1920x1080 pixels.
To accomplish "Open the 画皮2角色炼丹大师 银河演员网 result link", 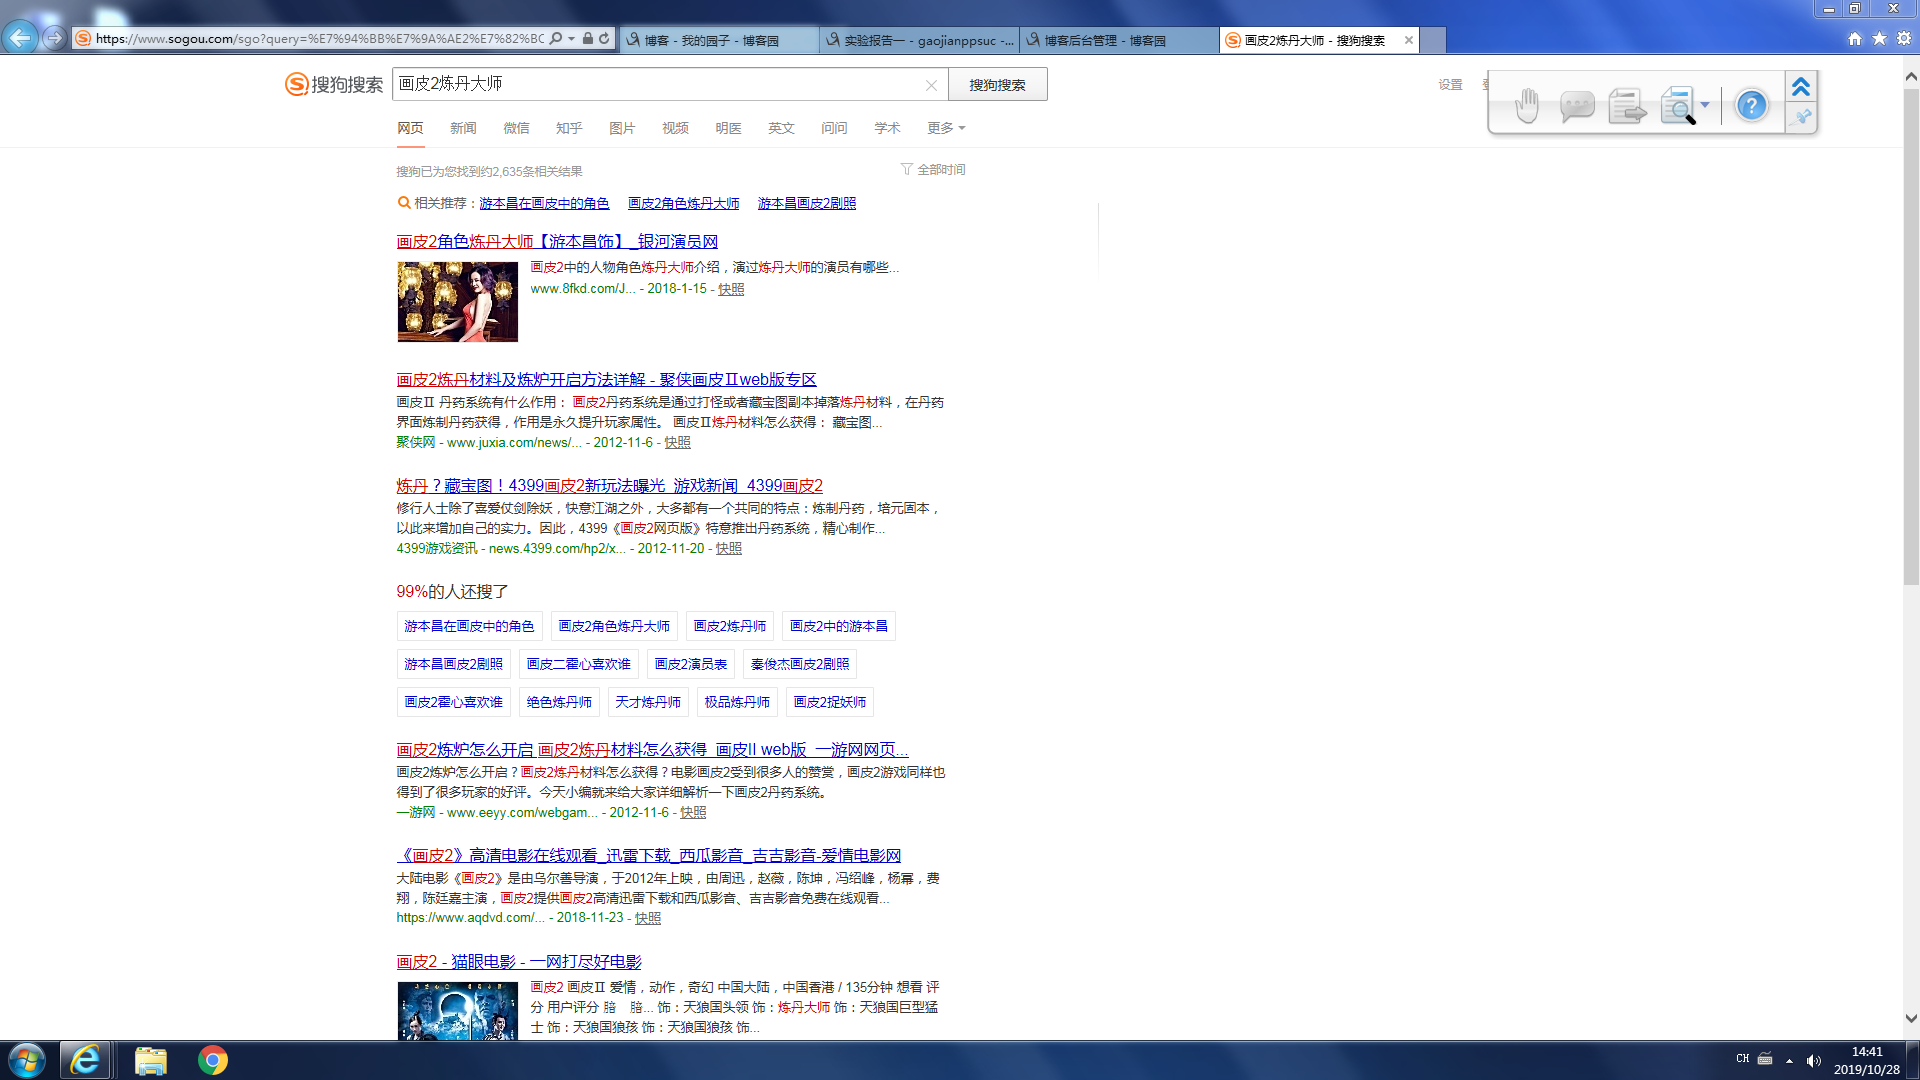I will pos(556,241).
